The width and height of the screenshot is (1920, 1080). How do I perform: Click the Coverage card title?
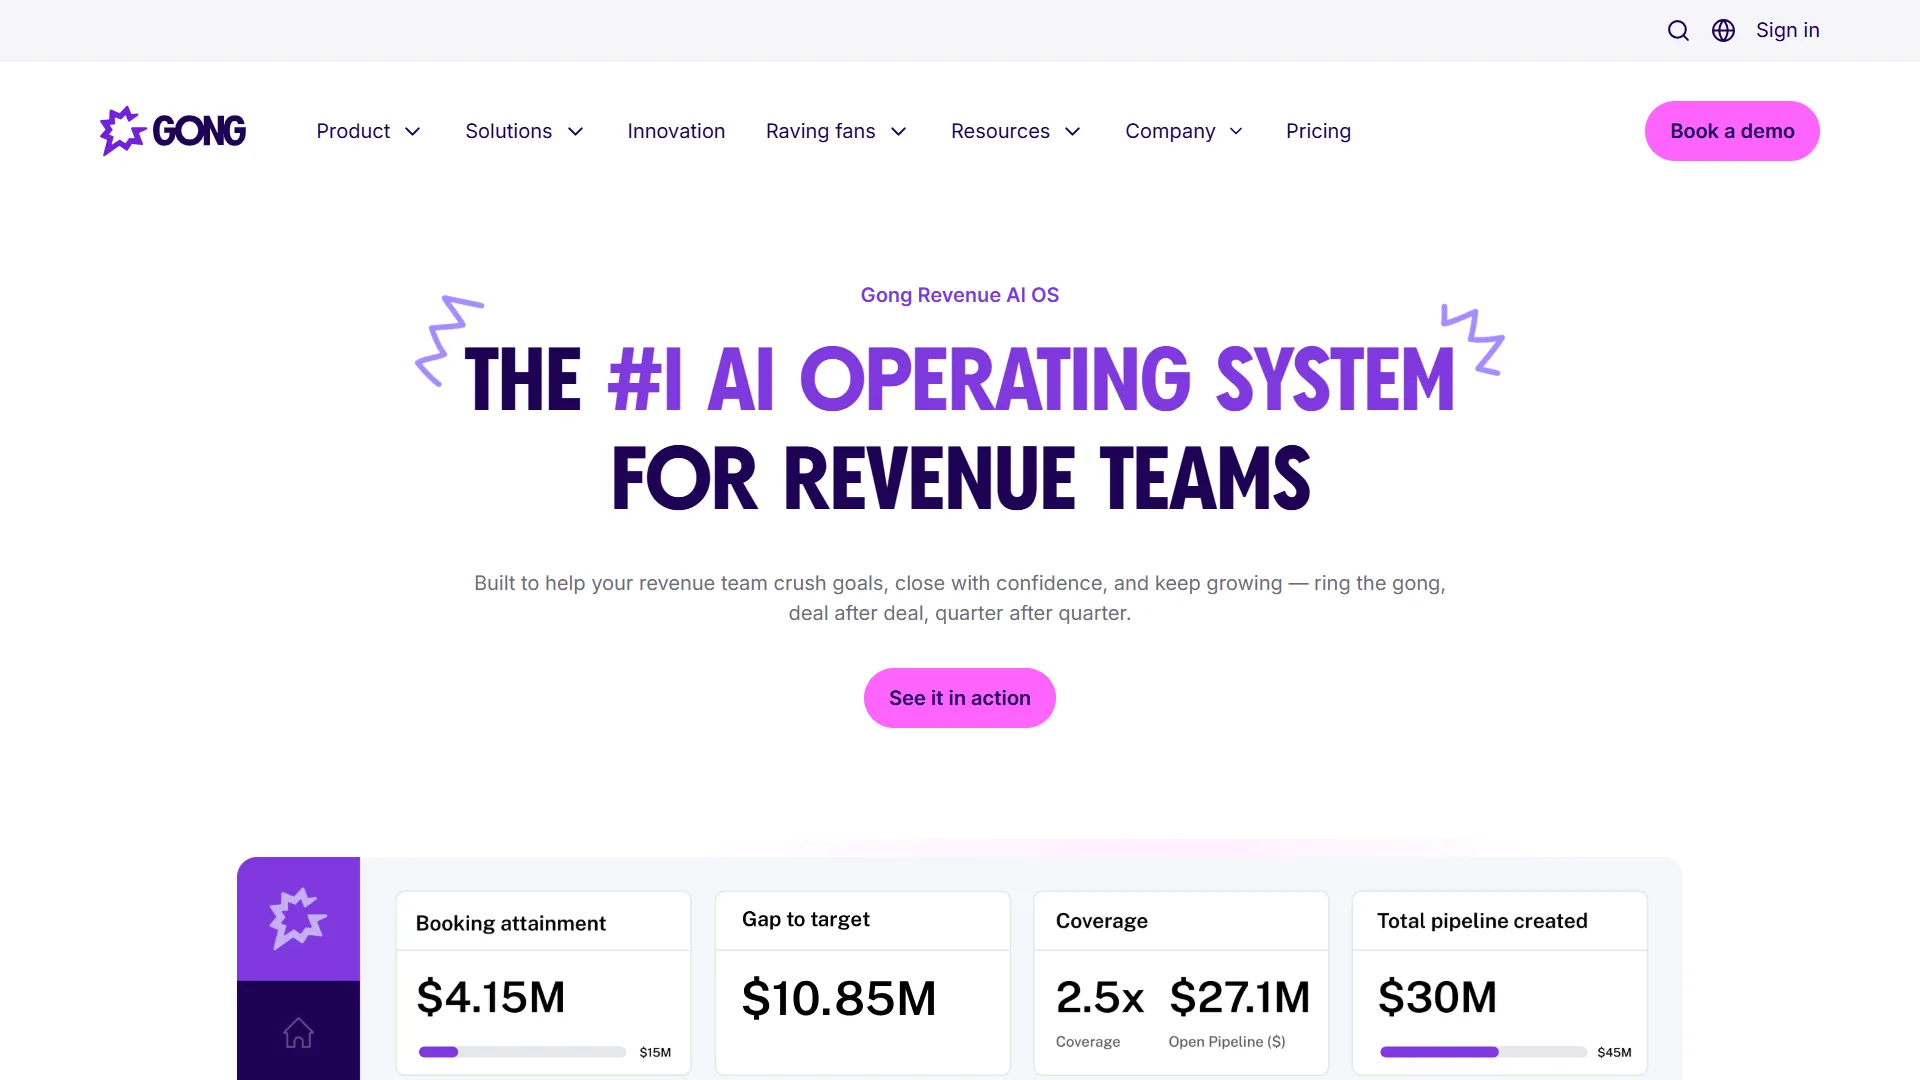tap(1102, 921)
